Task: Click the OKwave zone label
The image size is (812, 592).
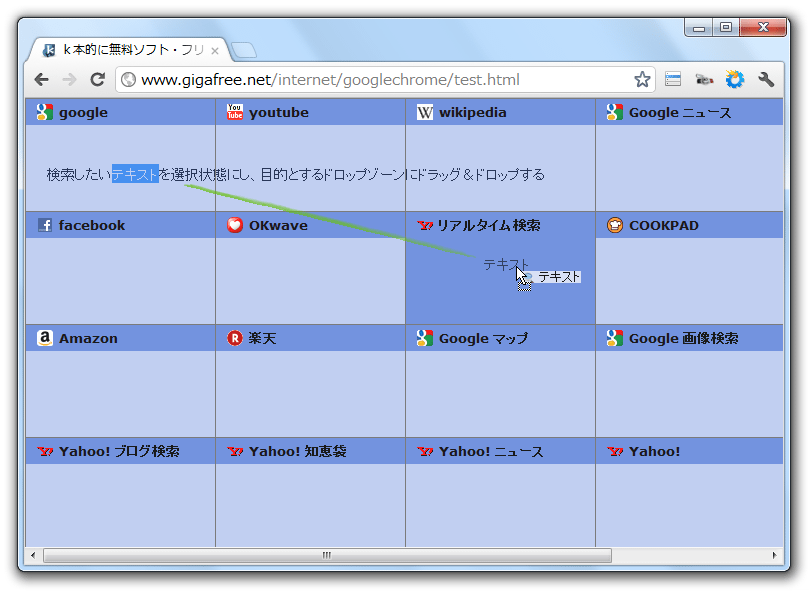Action: [278, 225]
